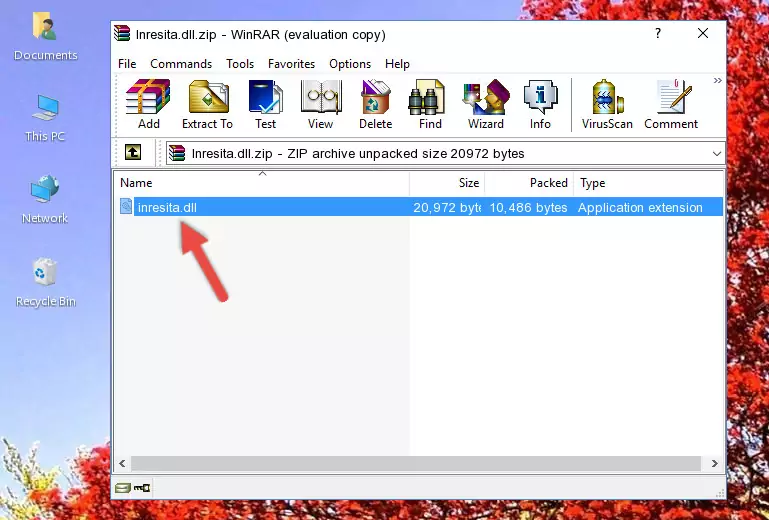The height and width of the screenshot is (520, 769).
Task: Open the Documents desktop icon
Action: pyautogui.click(x=45, y=37)
